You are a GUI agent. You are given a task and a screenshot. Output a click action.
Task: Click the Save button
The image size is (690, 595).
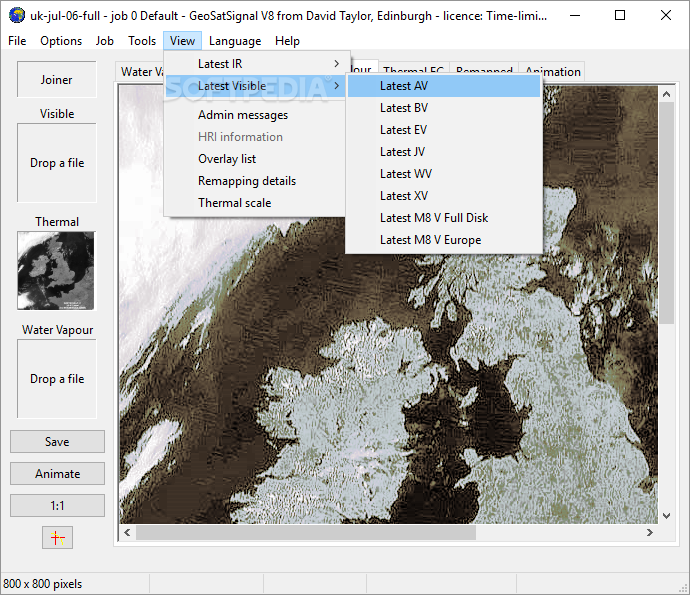[57, 441]
